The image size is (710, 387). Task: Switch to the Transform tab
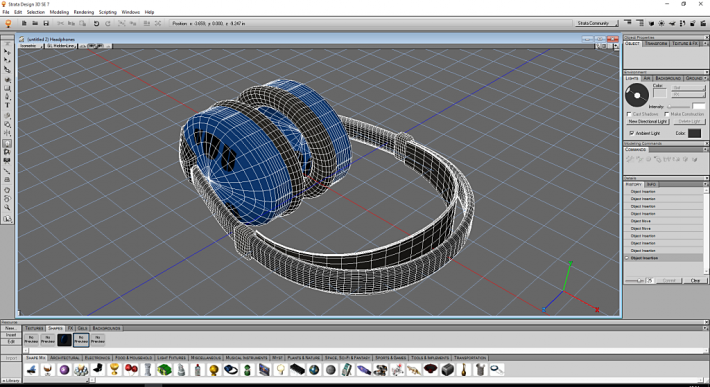point(656,43)
